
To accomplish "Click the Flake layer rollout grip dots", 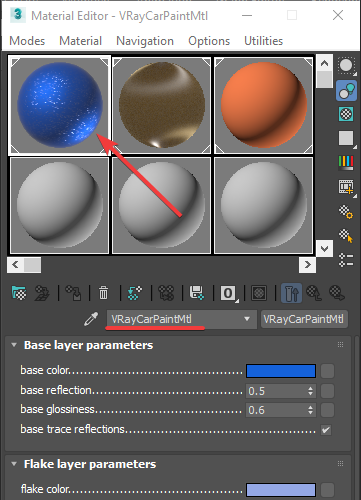I will pos(340,464).
